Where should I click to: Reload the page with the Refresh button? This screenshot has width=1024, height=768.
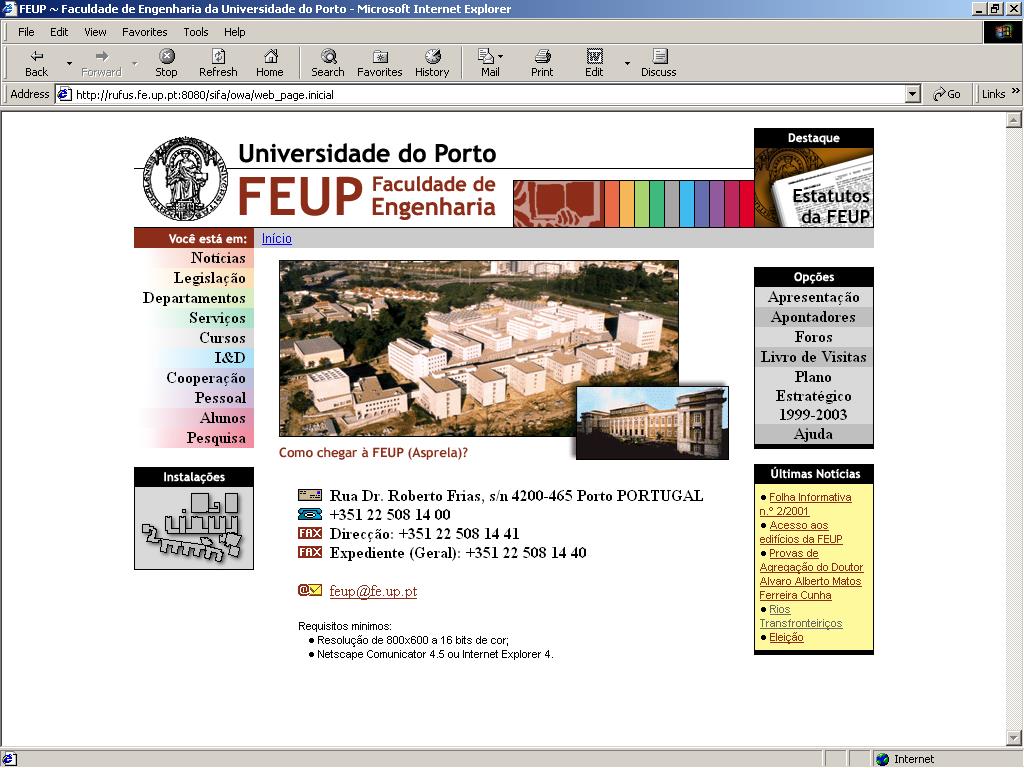[218, 63]
